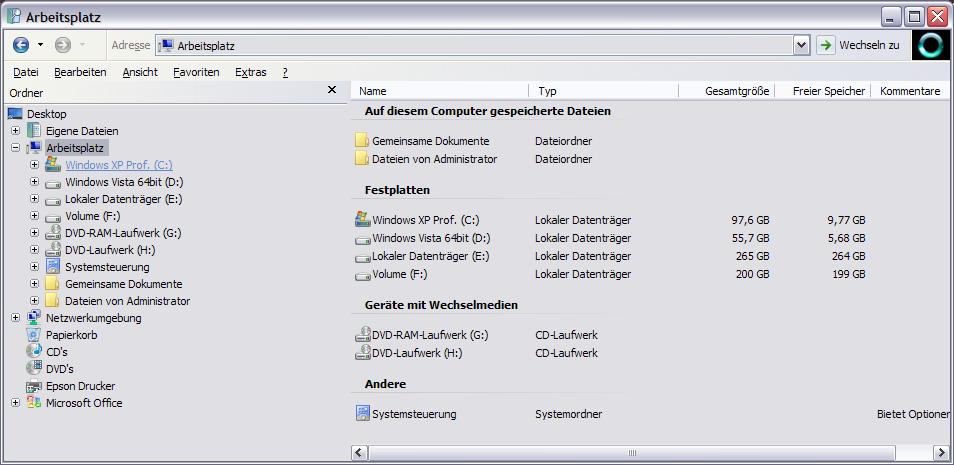
Task: Click the Festplatten group heading
Action: click(x=397, y=190)
